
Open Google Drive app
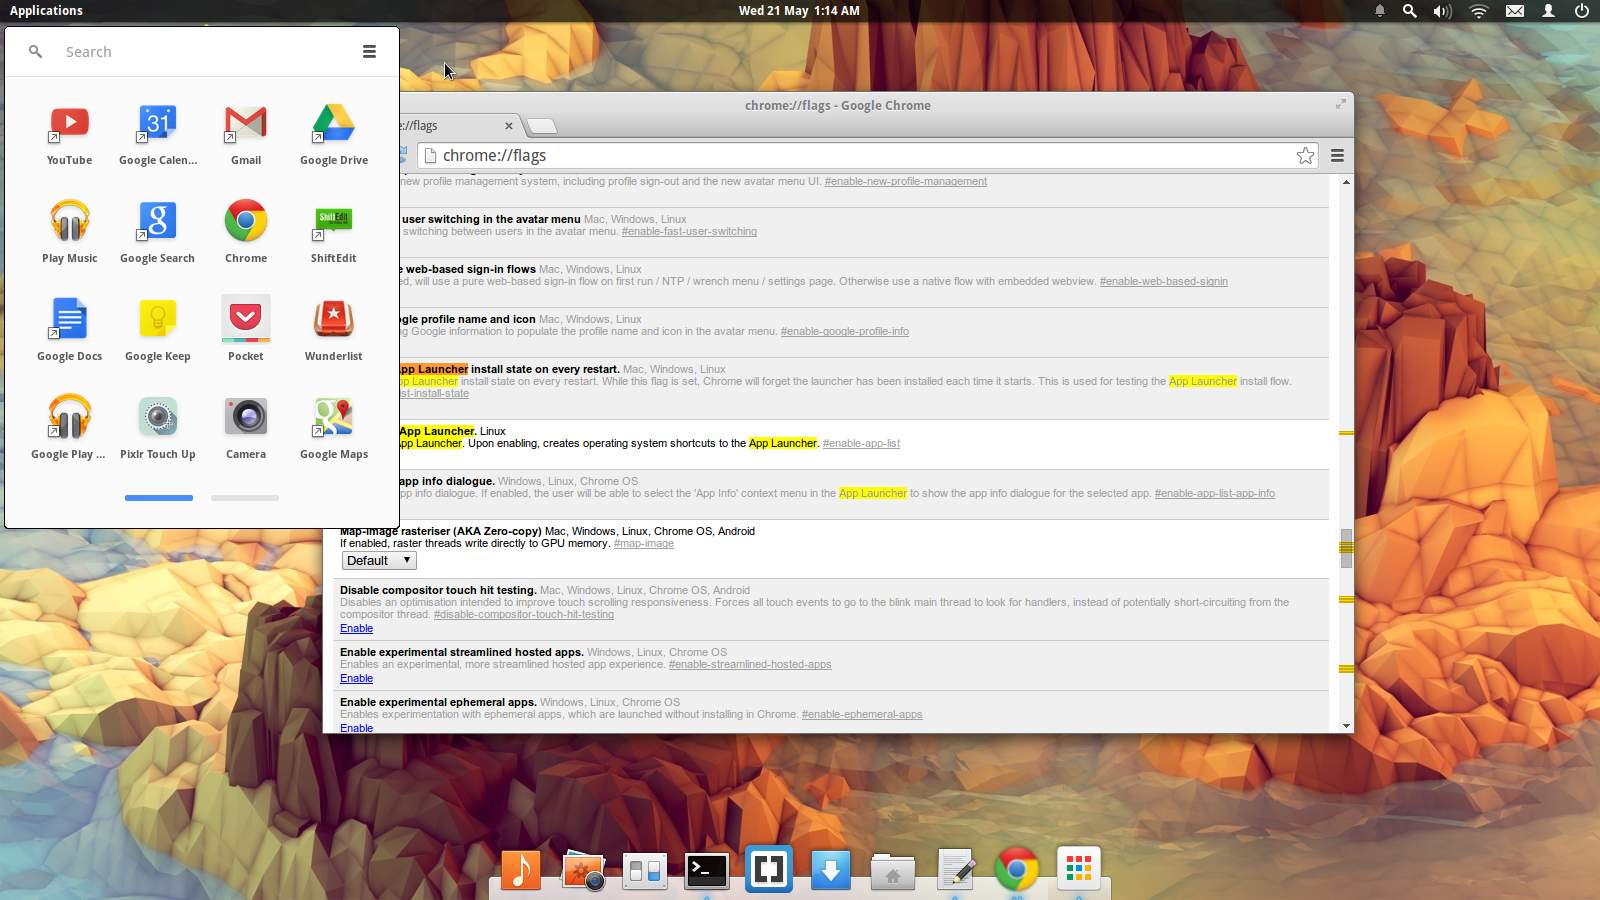[x=334, y=135]
